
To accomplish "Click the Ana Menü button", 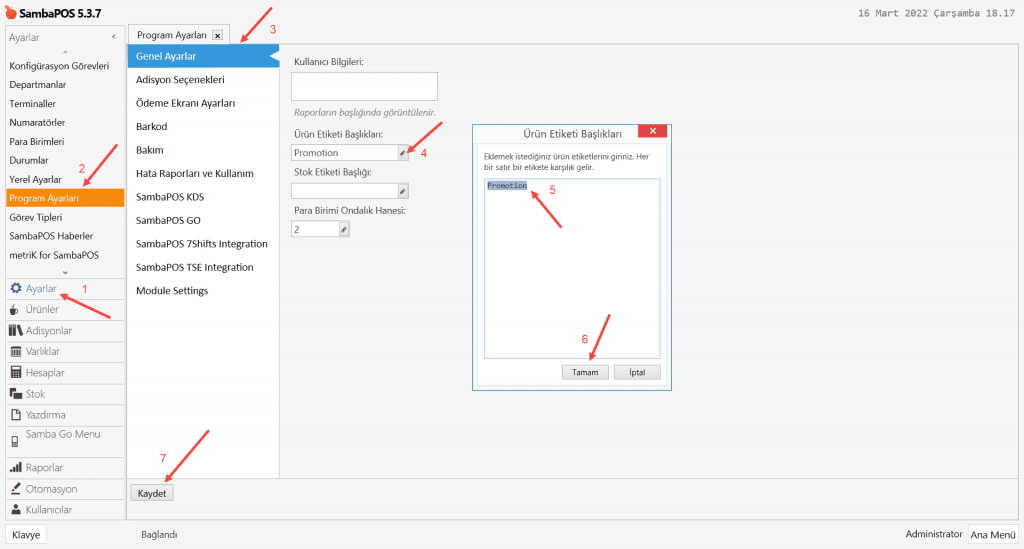I will pyautogui.click(x=993, y=535).
